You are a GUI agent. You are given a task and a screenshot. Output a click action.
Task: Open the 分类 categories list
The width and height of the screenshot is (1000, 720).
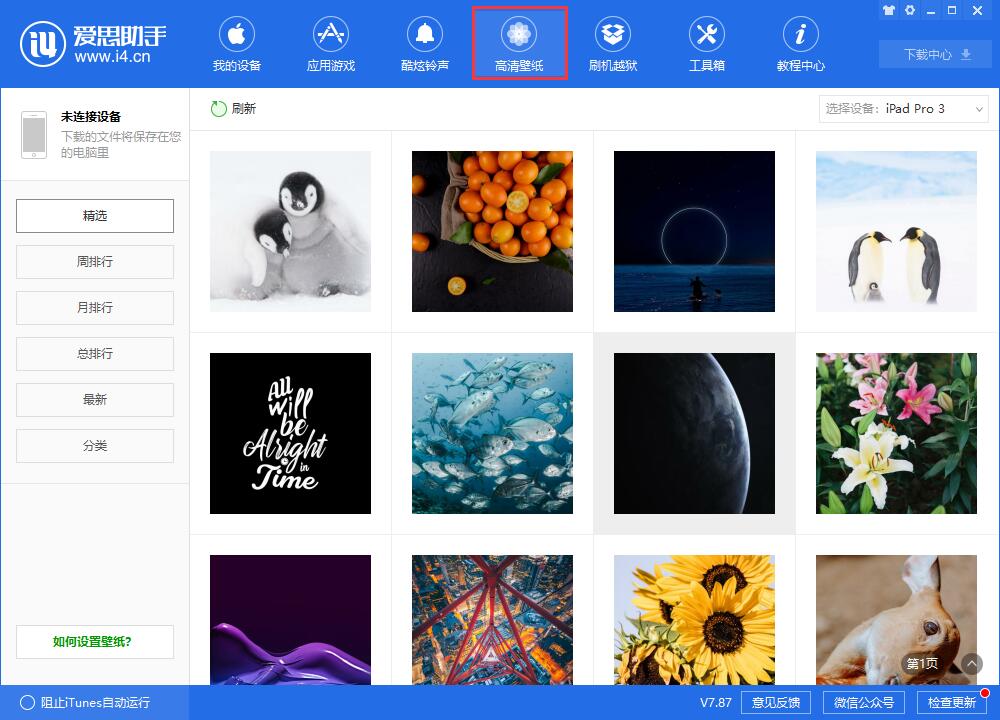click(95, 446)
